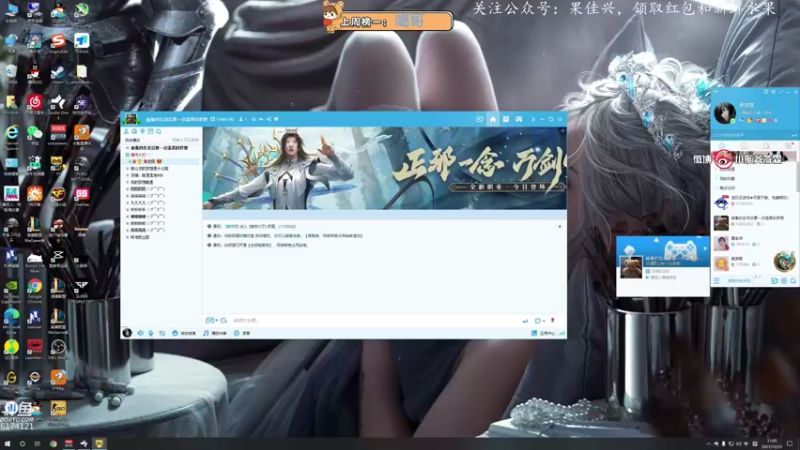Expand the dropdown beside chat bubble icon
The width and height of the screenshot is (800, 450).
[543, 321]
